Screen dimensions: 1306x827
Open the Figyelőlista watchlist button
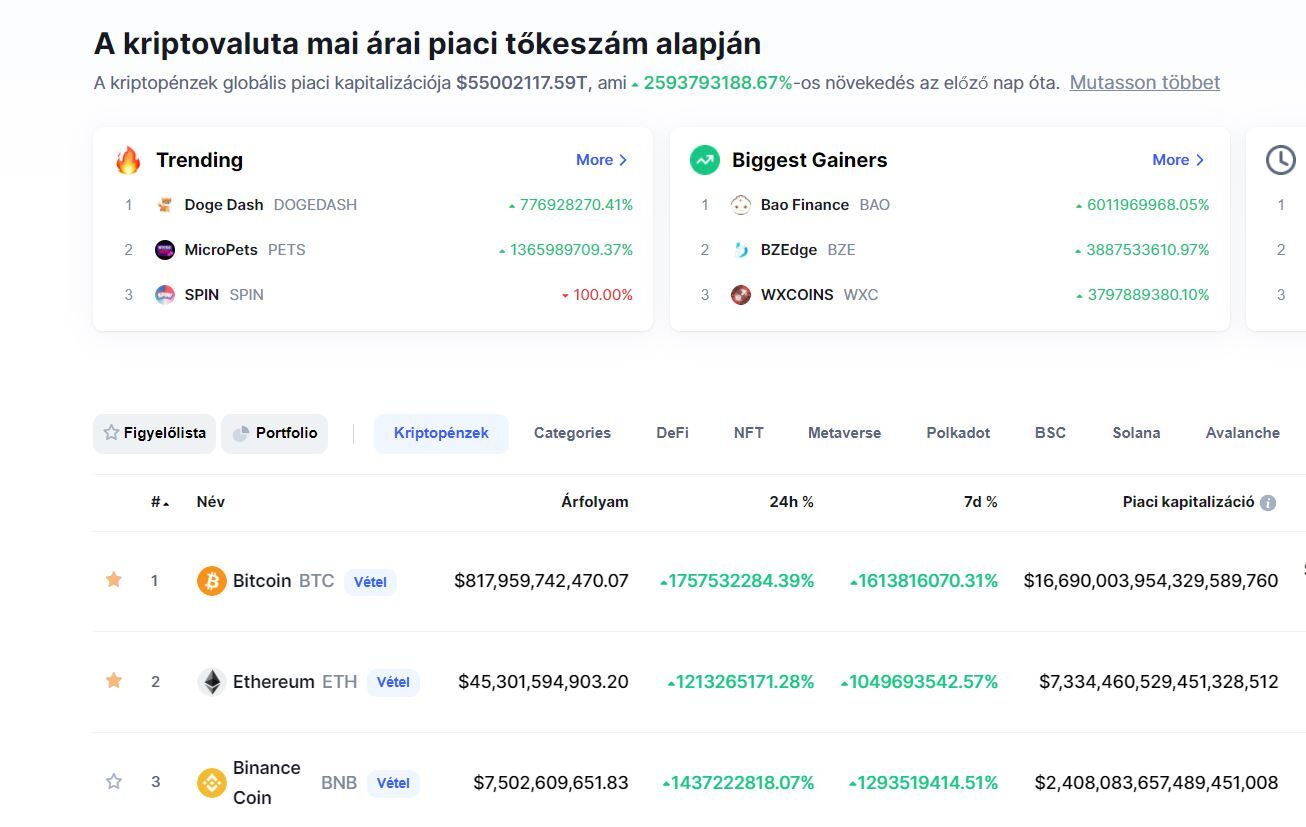point(154,434)
